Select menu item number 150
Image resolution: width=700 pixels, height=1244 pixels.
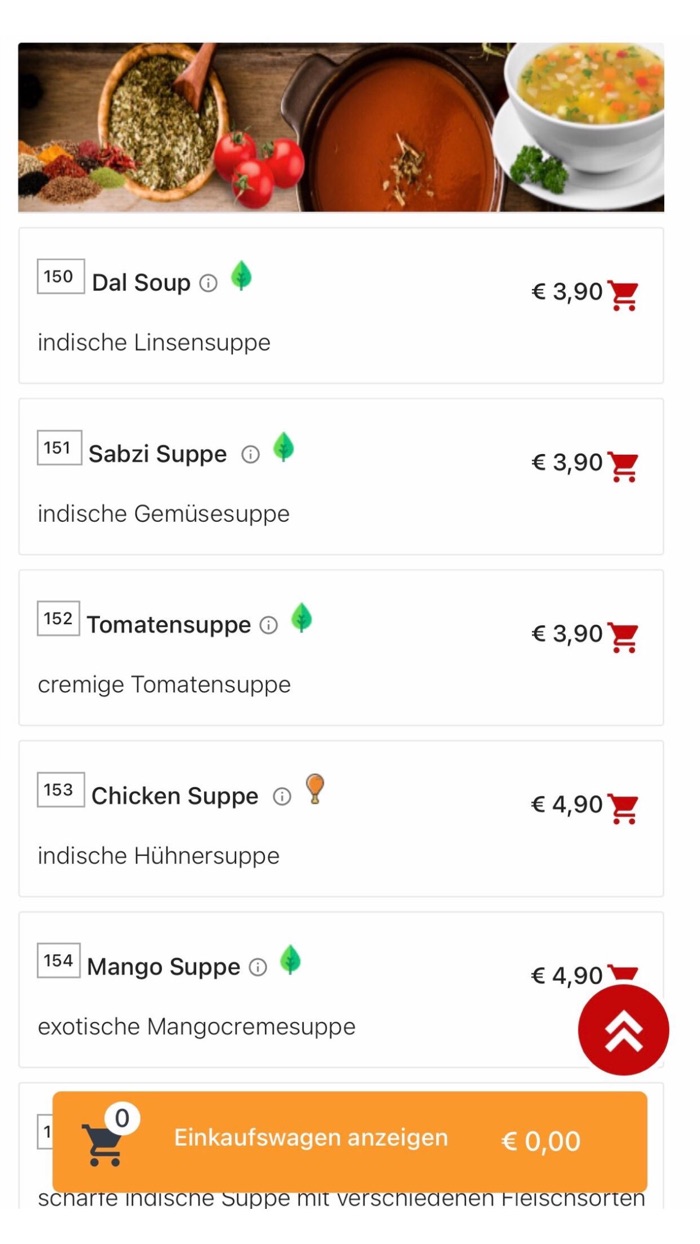(x=59, y=277)
